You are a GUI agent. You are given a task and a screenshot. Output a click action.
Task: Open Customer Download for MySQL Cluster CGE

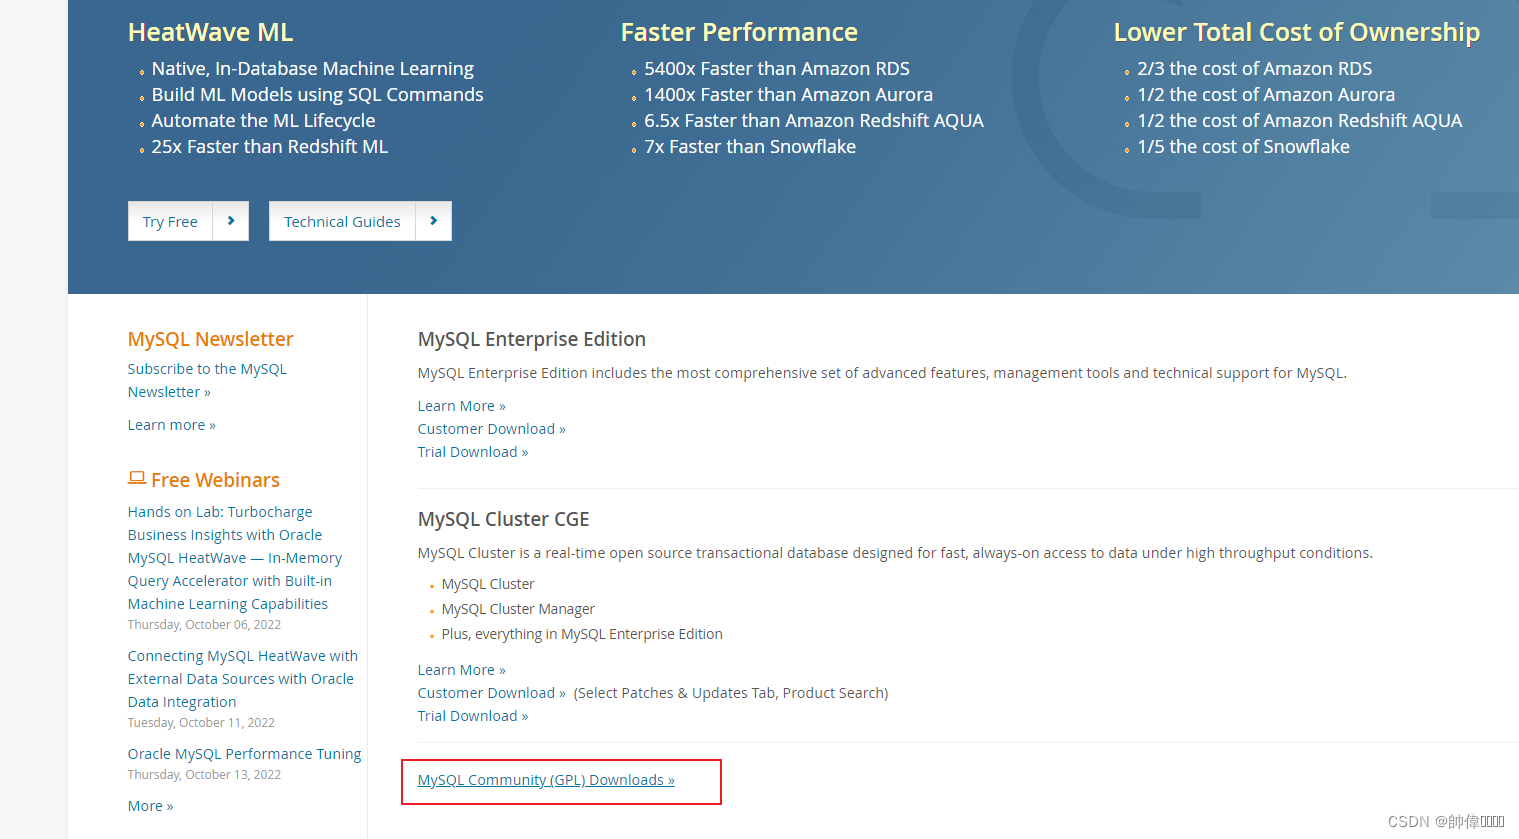click(x=490, y=692)
